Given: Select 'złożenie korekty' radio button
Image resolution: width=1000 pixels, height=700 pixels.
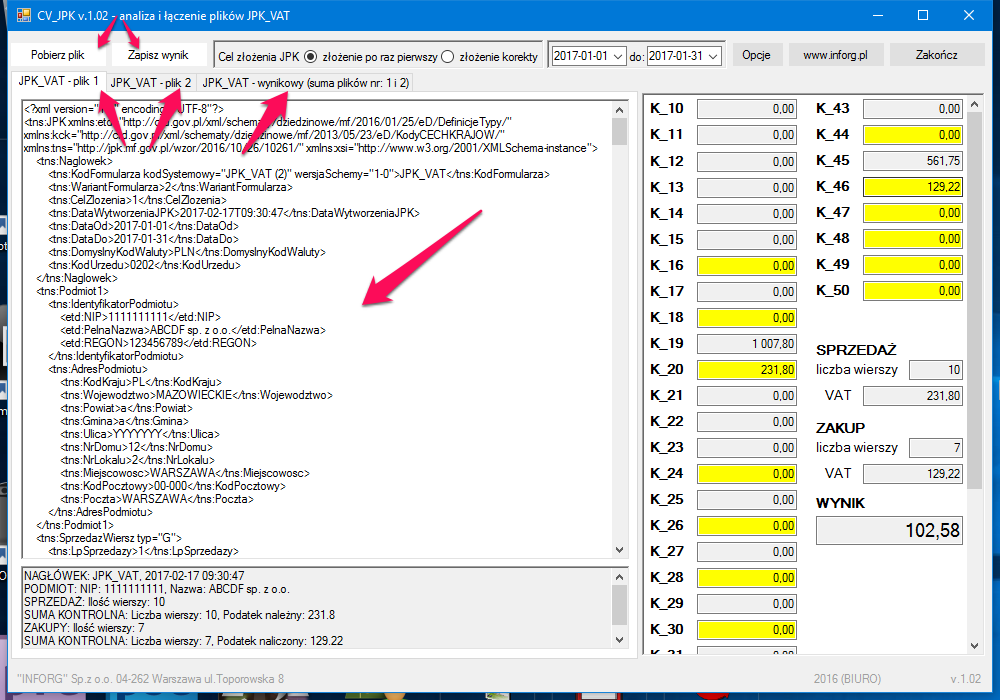Looking at the screenshot, I should (448, 57).
